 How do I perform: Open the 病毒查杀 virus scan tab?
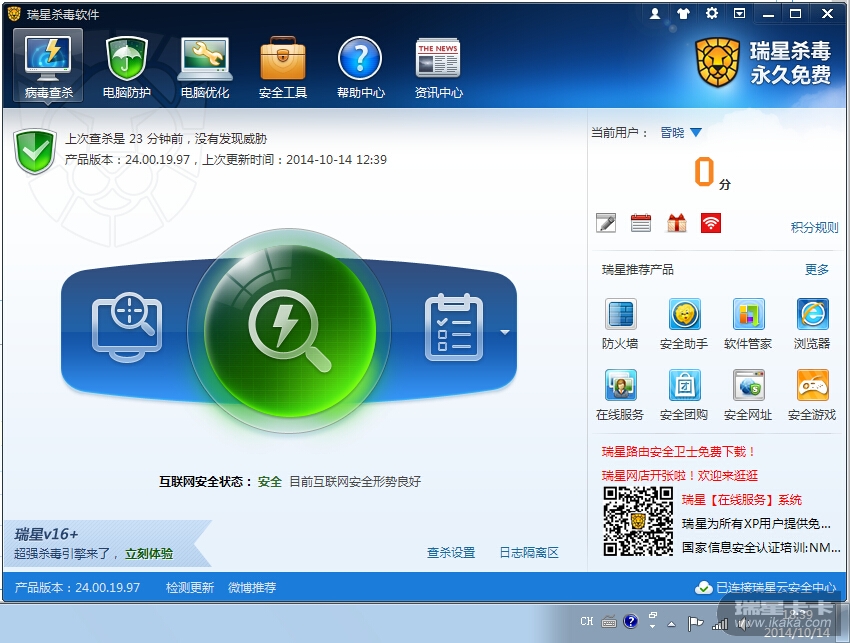(x=48, y=66)
